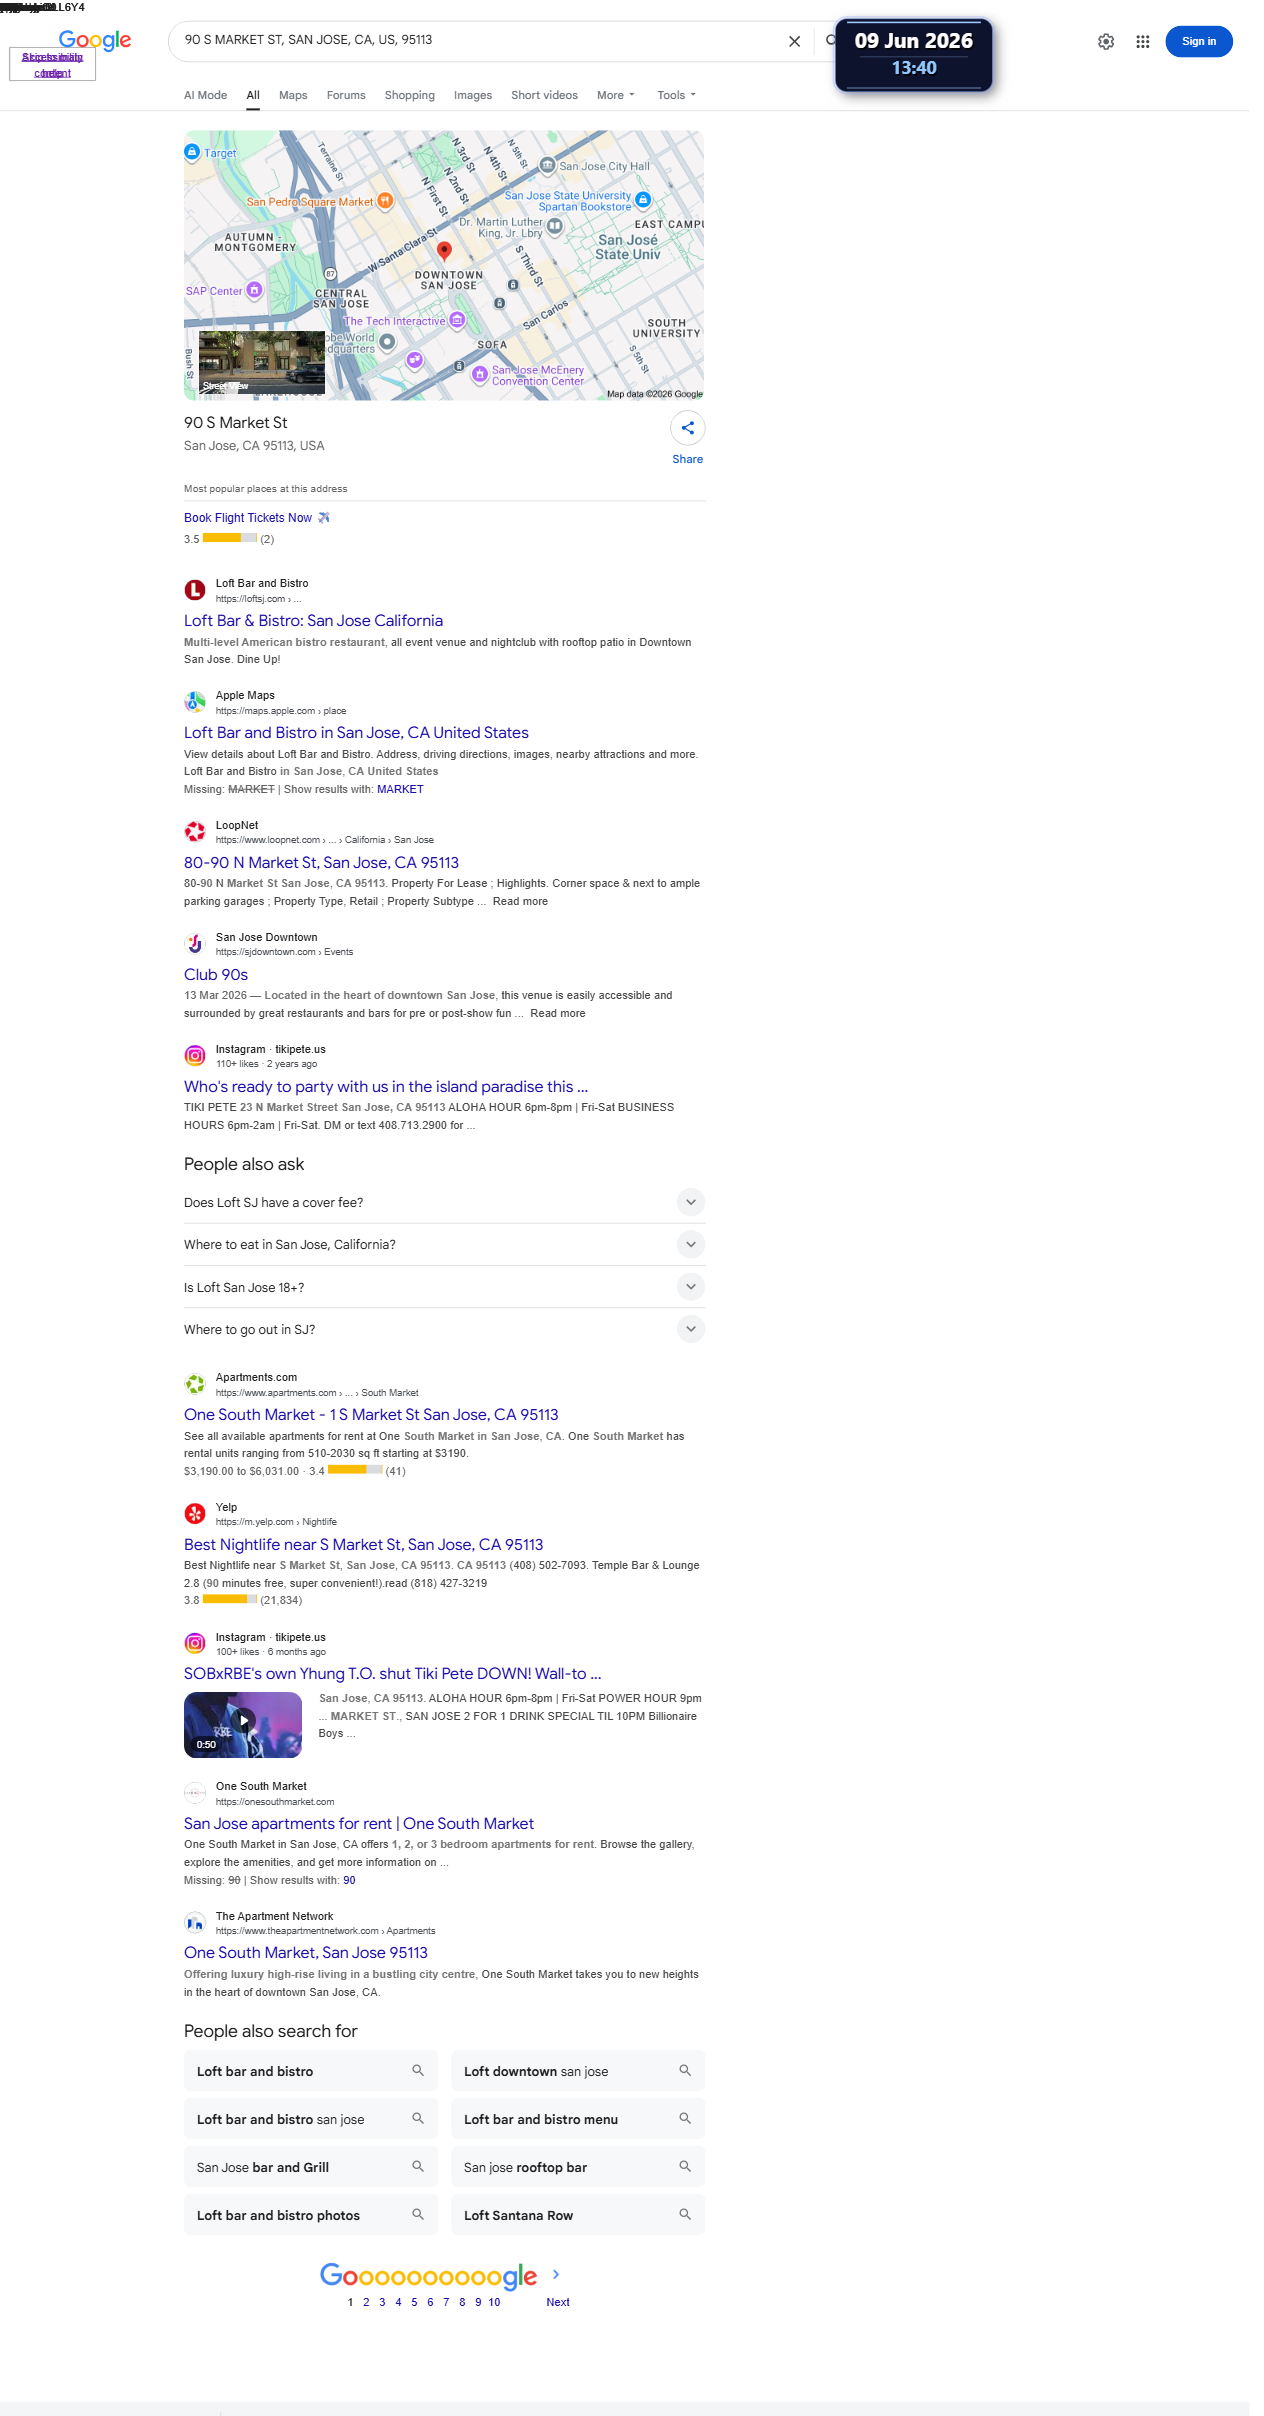Click the search icon beside Loft Santana Row
Image resolution: width=1264 pixels, height=2416 pixels.
click(685, 2215)
